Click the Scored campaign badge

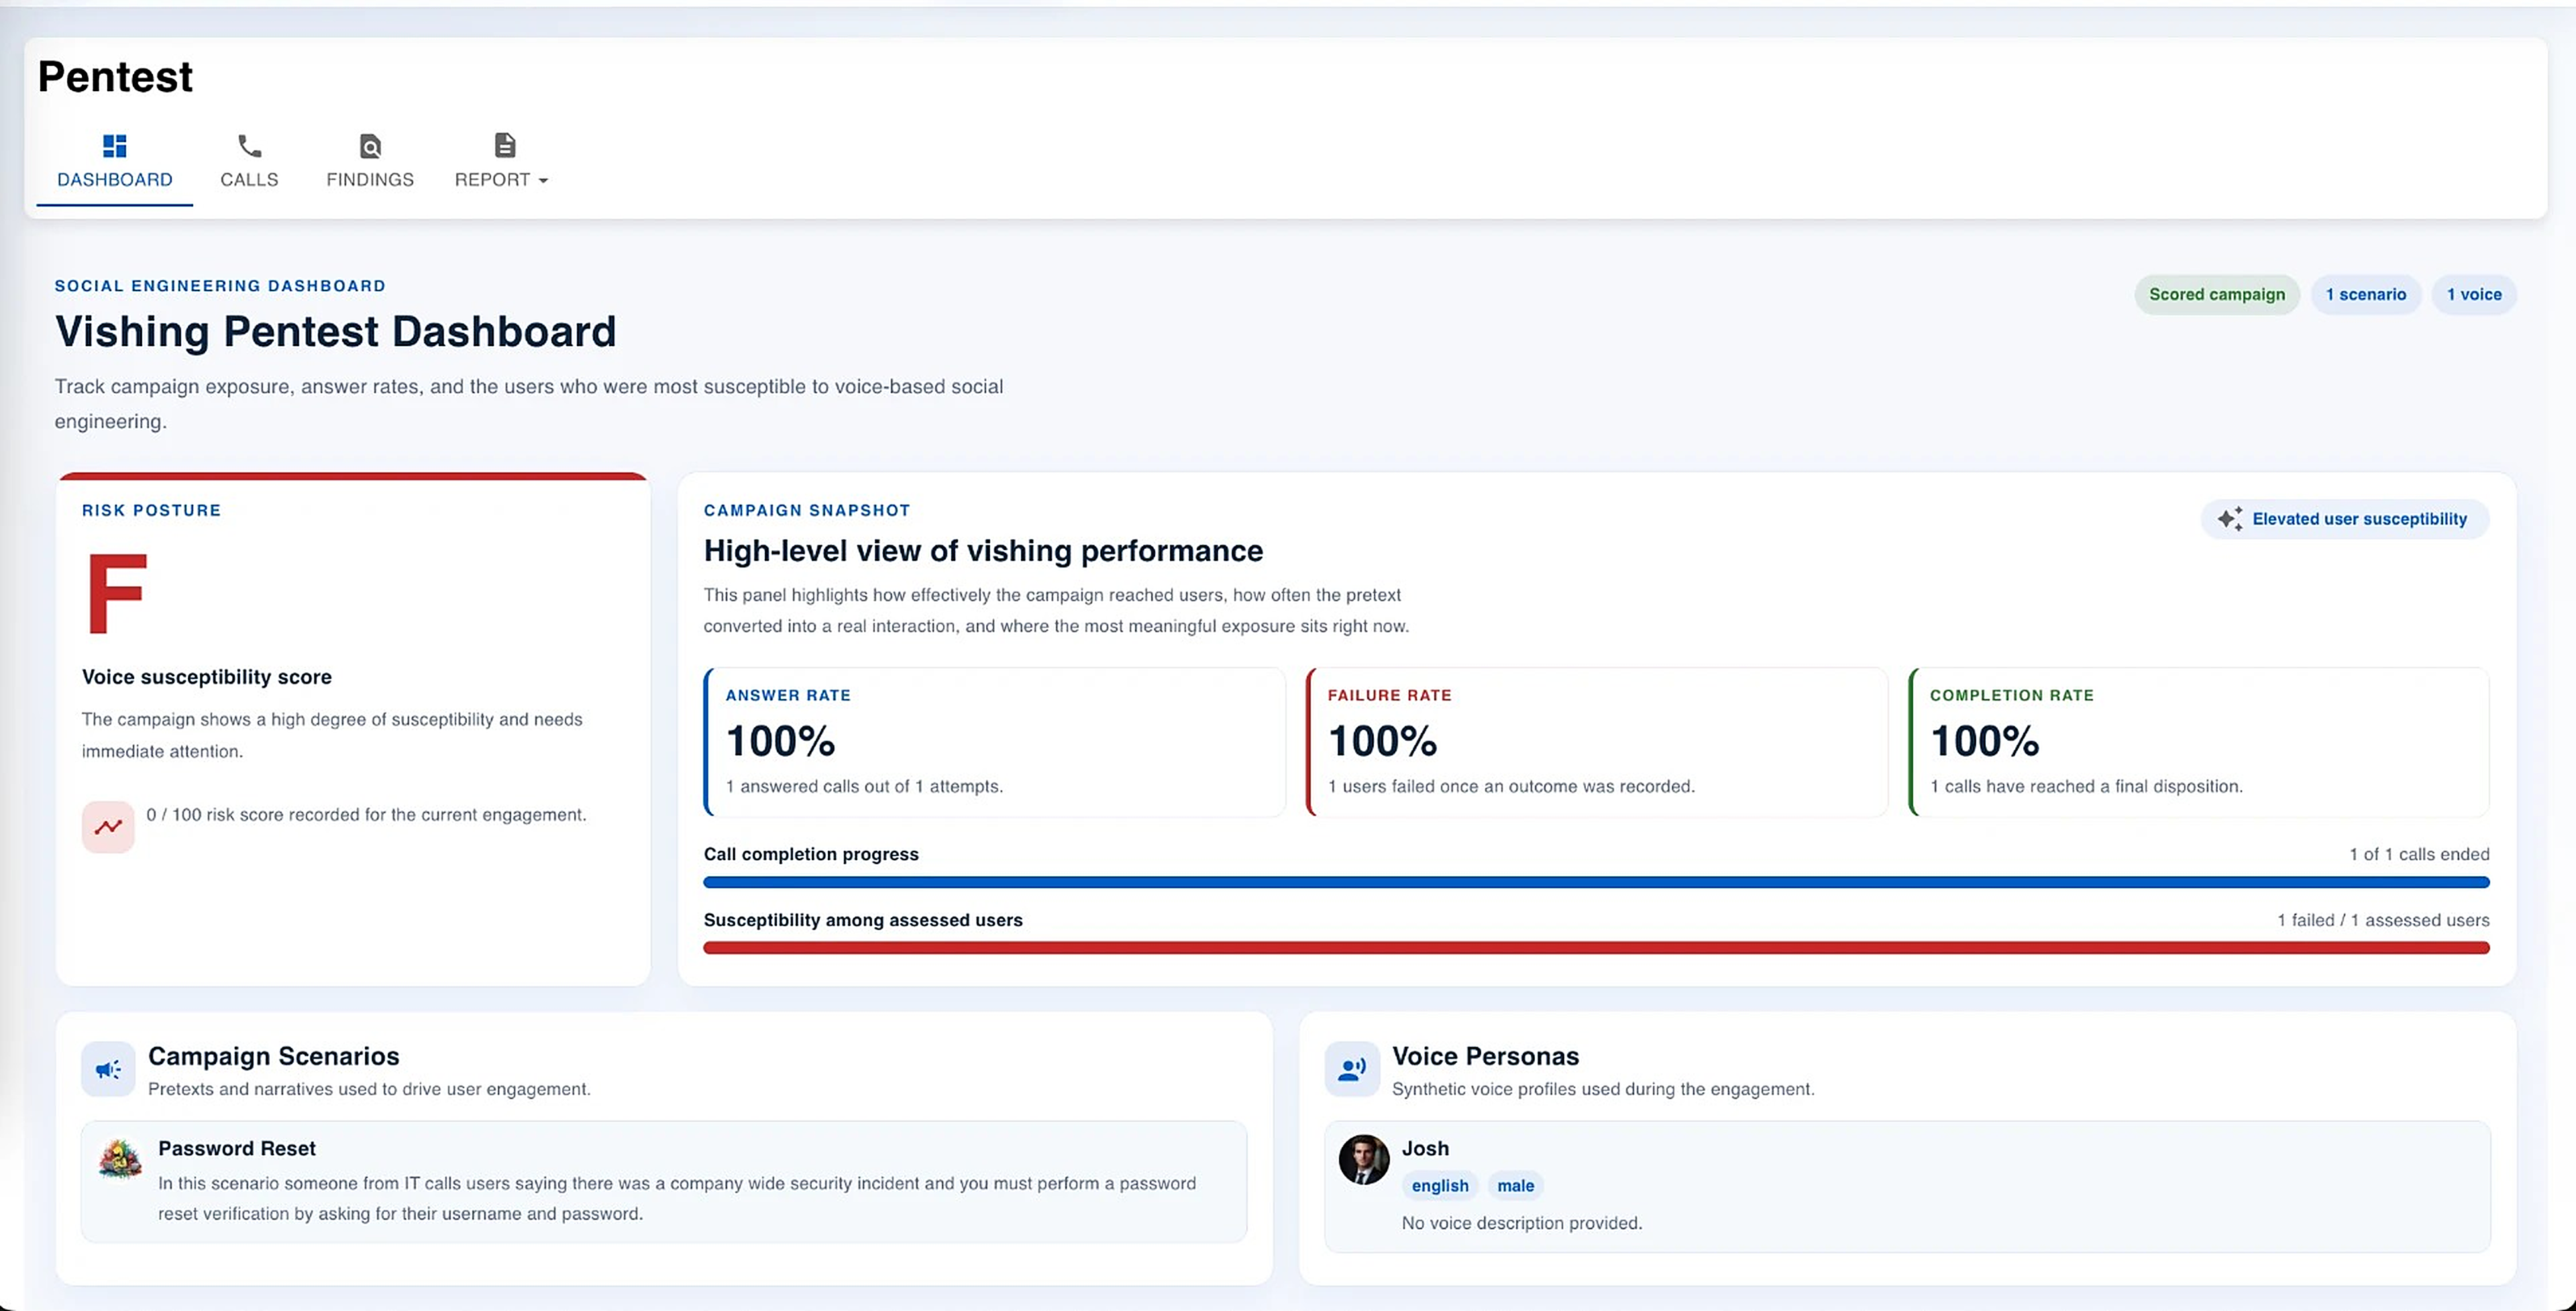pyautogui.click(x=2217, y=295)
